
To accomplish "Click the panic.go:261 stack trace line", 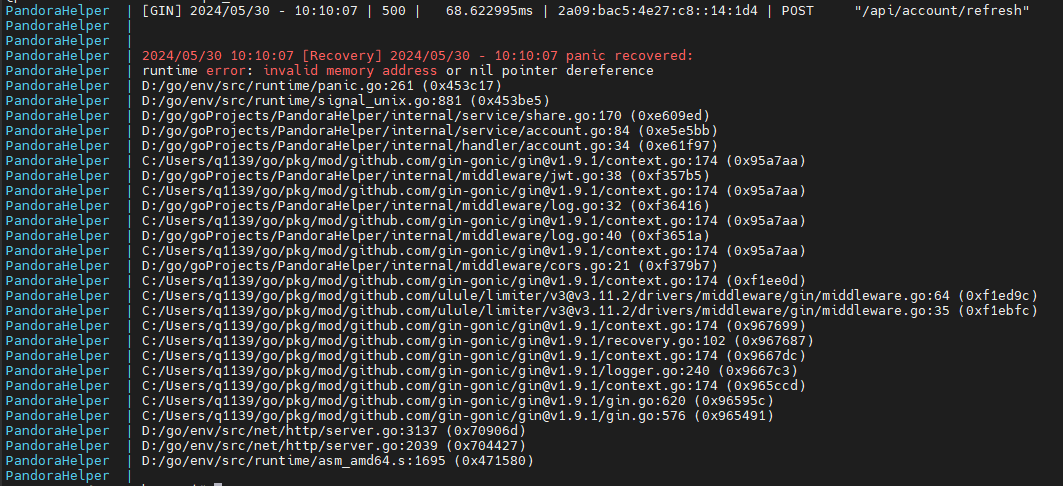I will [x=322, y=85].
